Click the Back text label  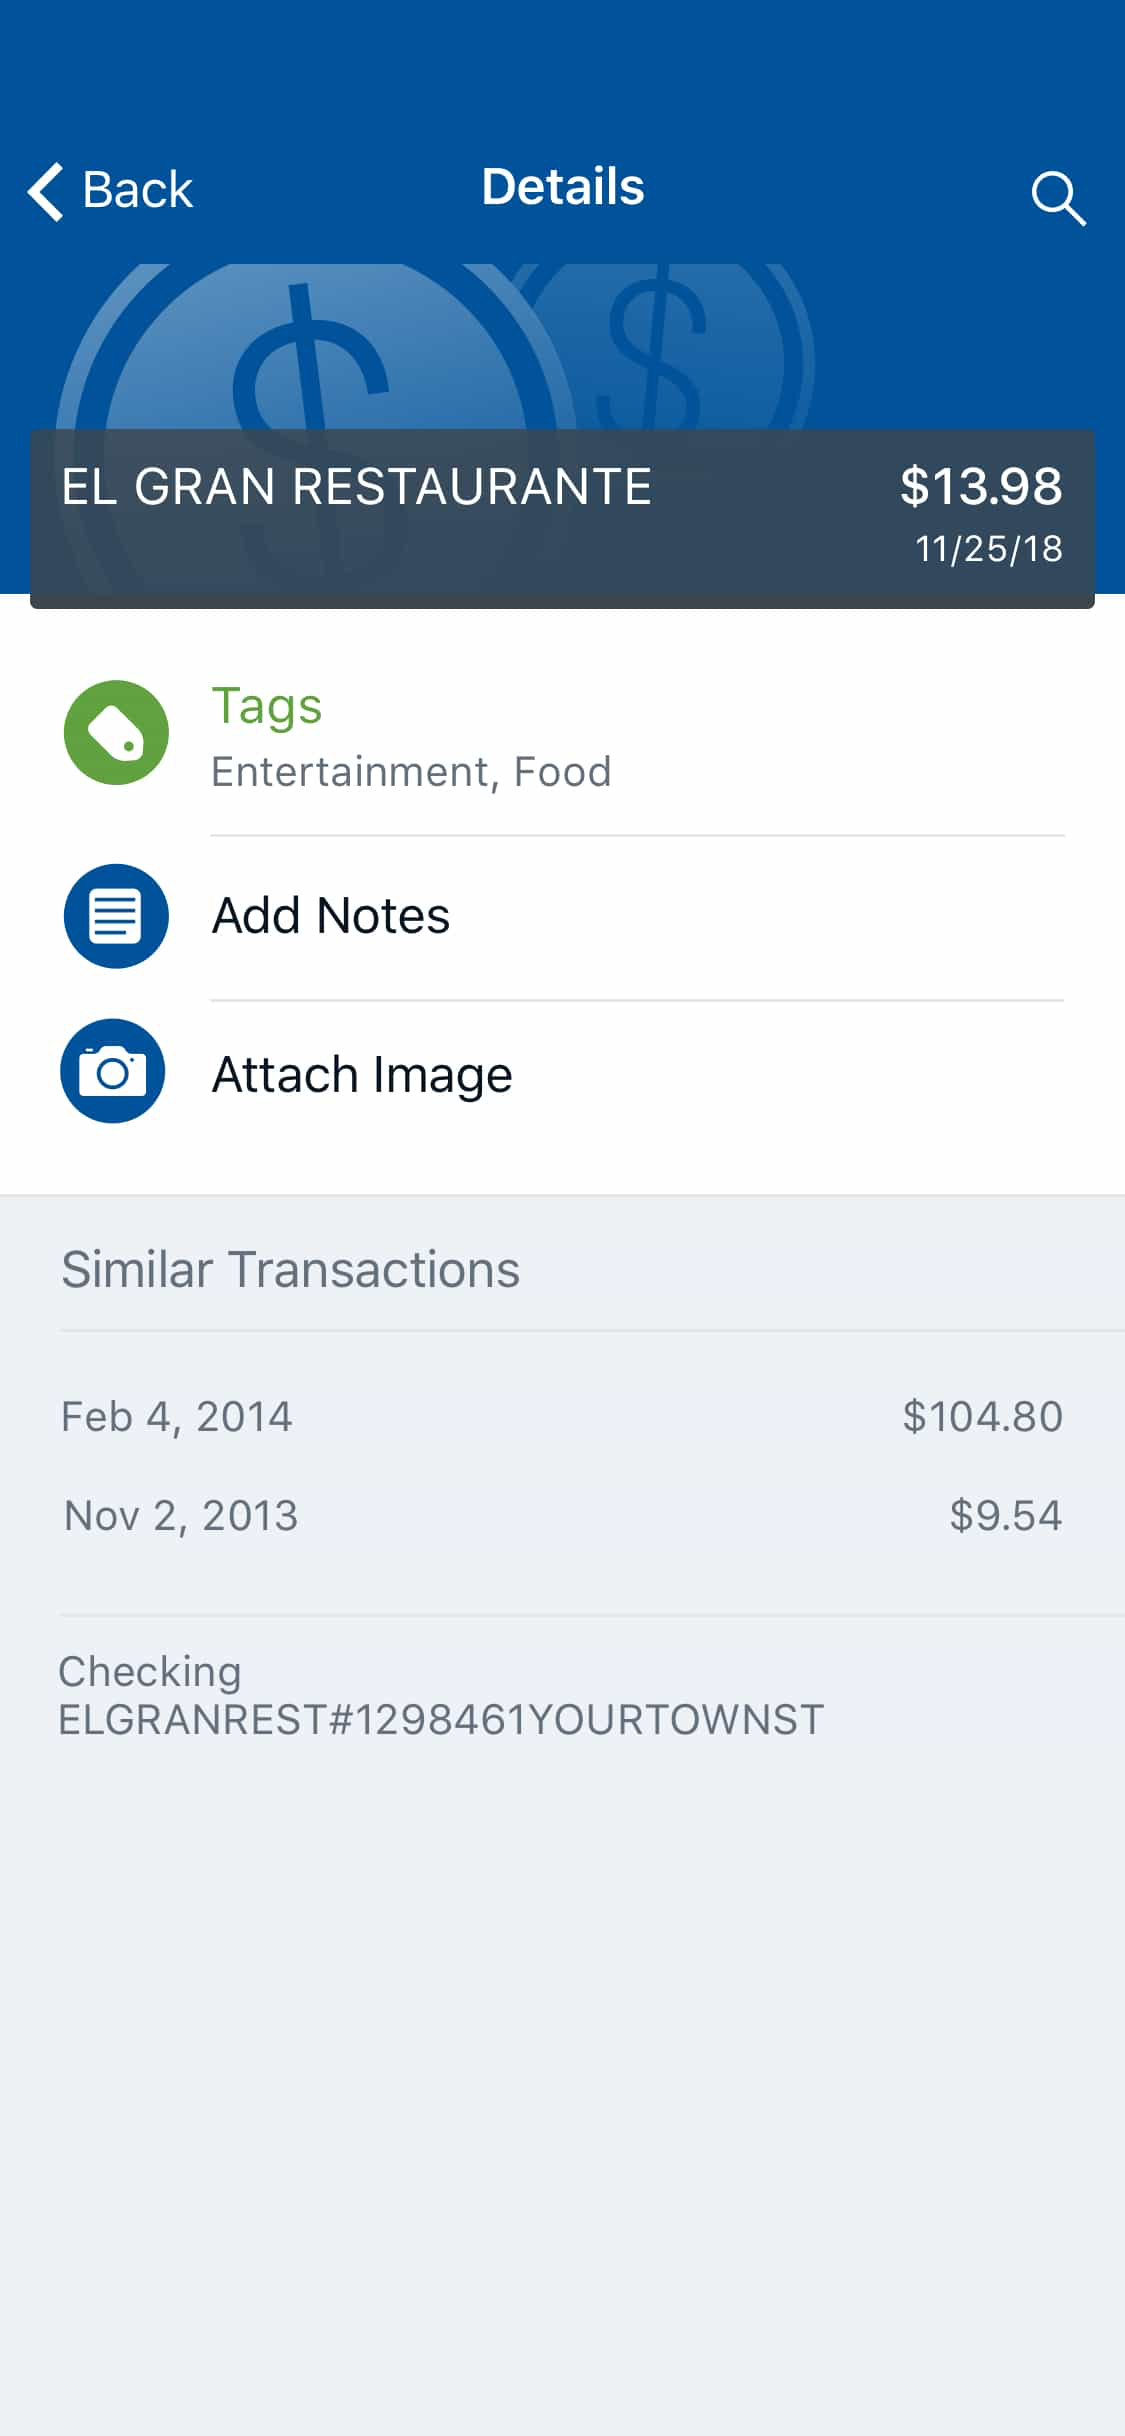click(137, 190)
